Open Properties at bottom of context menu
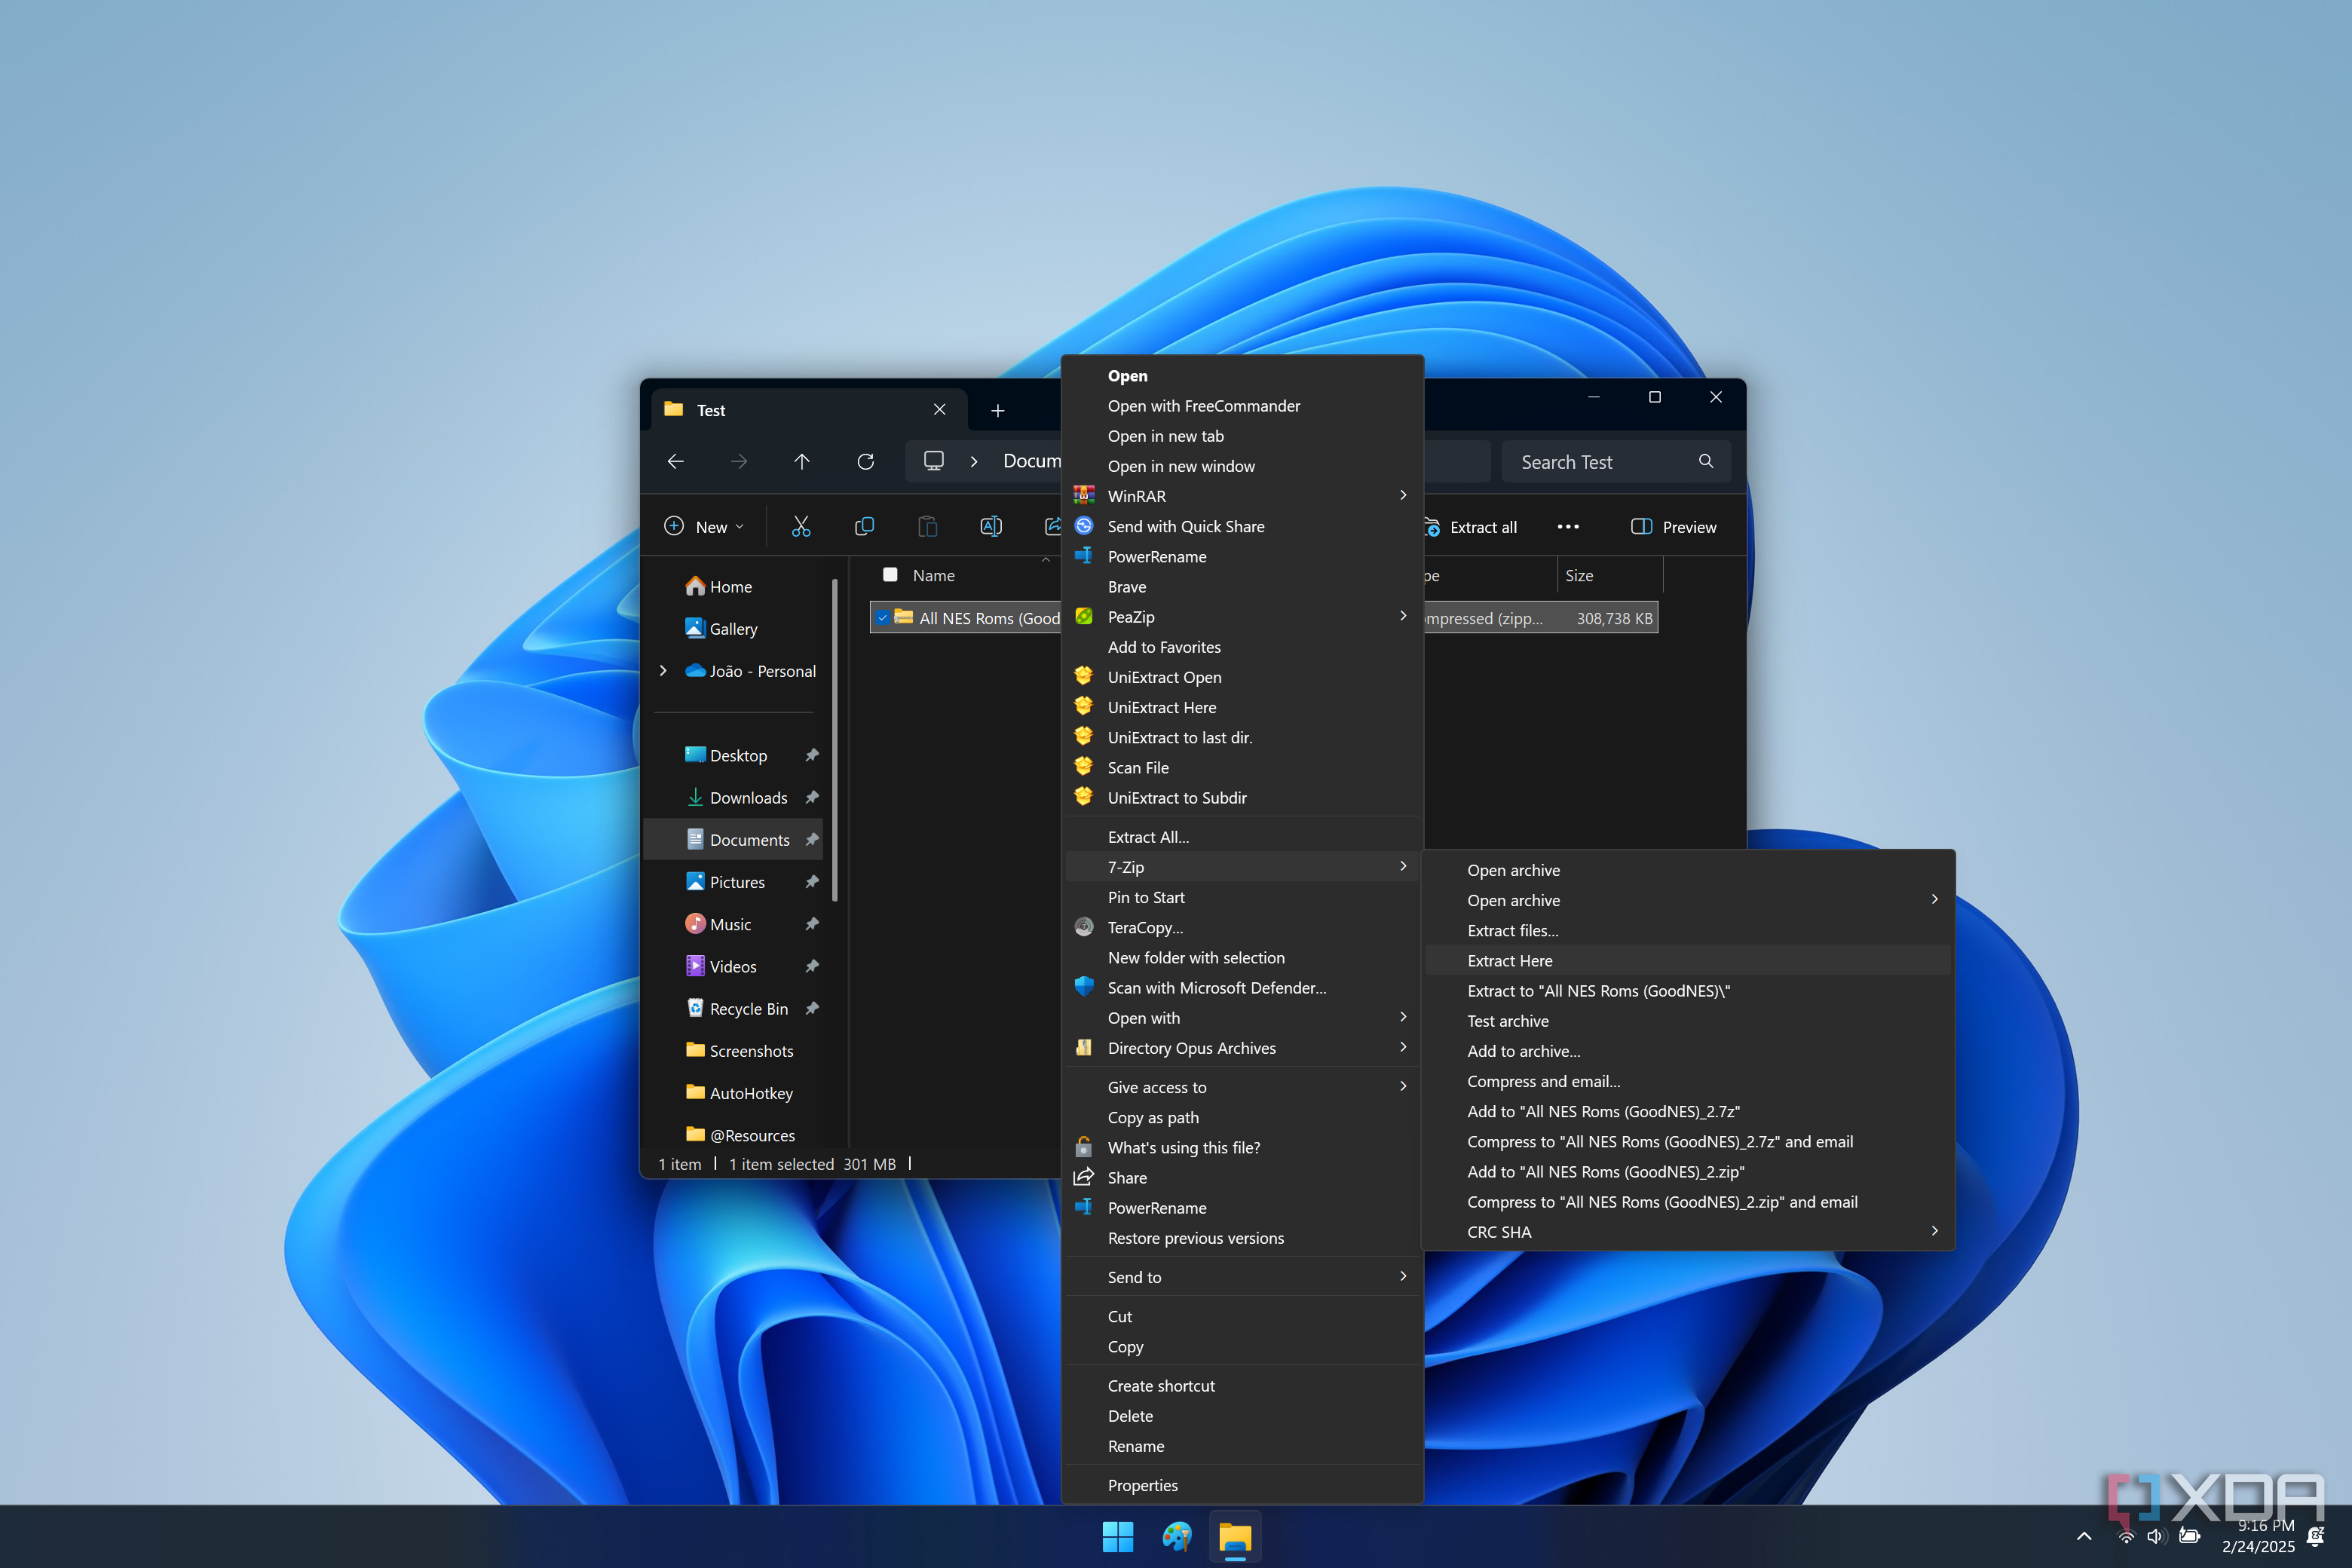The width and height of the screenshot is (2352, 1568). [x=1143, y=1485]
